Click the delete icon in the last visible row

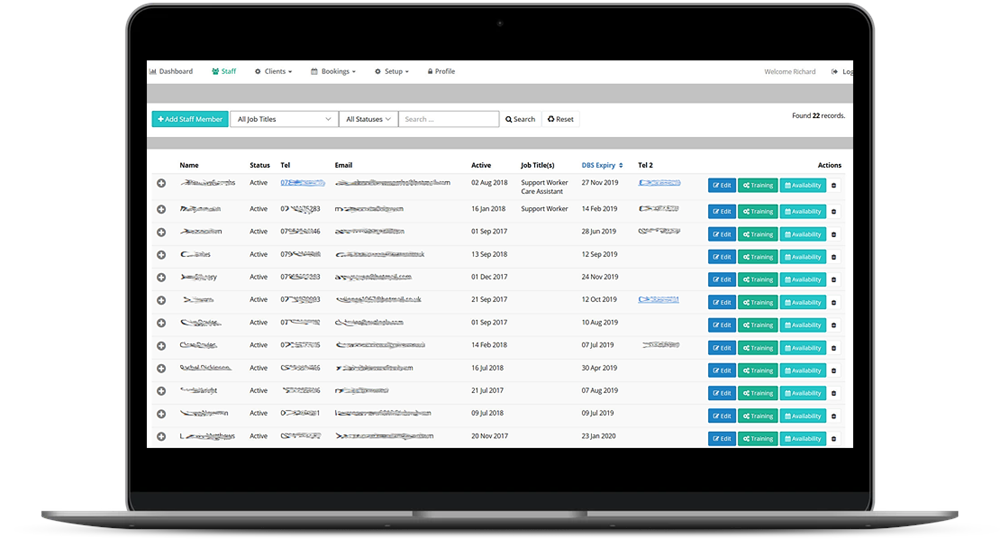[834, 439]
